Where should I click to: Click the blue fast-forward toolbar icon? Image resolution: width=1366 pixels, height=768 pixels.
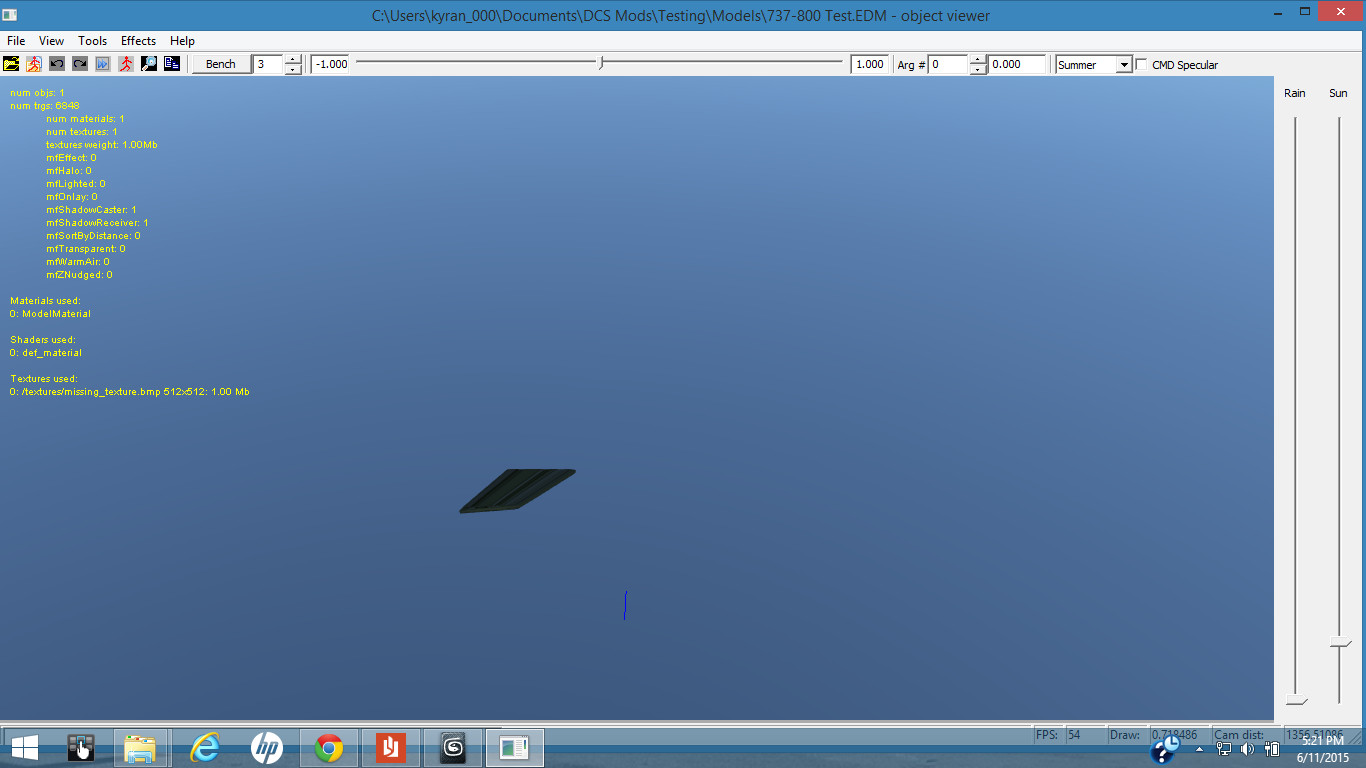103,64
